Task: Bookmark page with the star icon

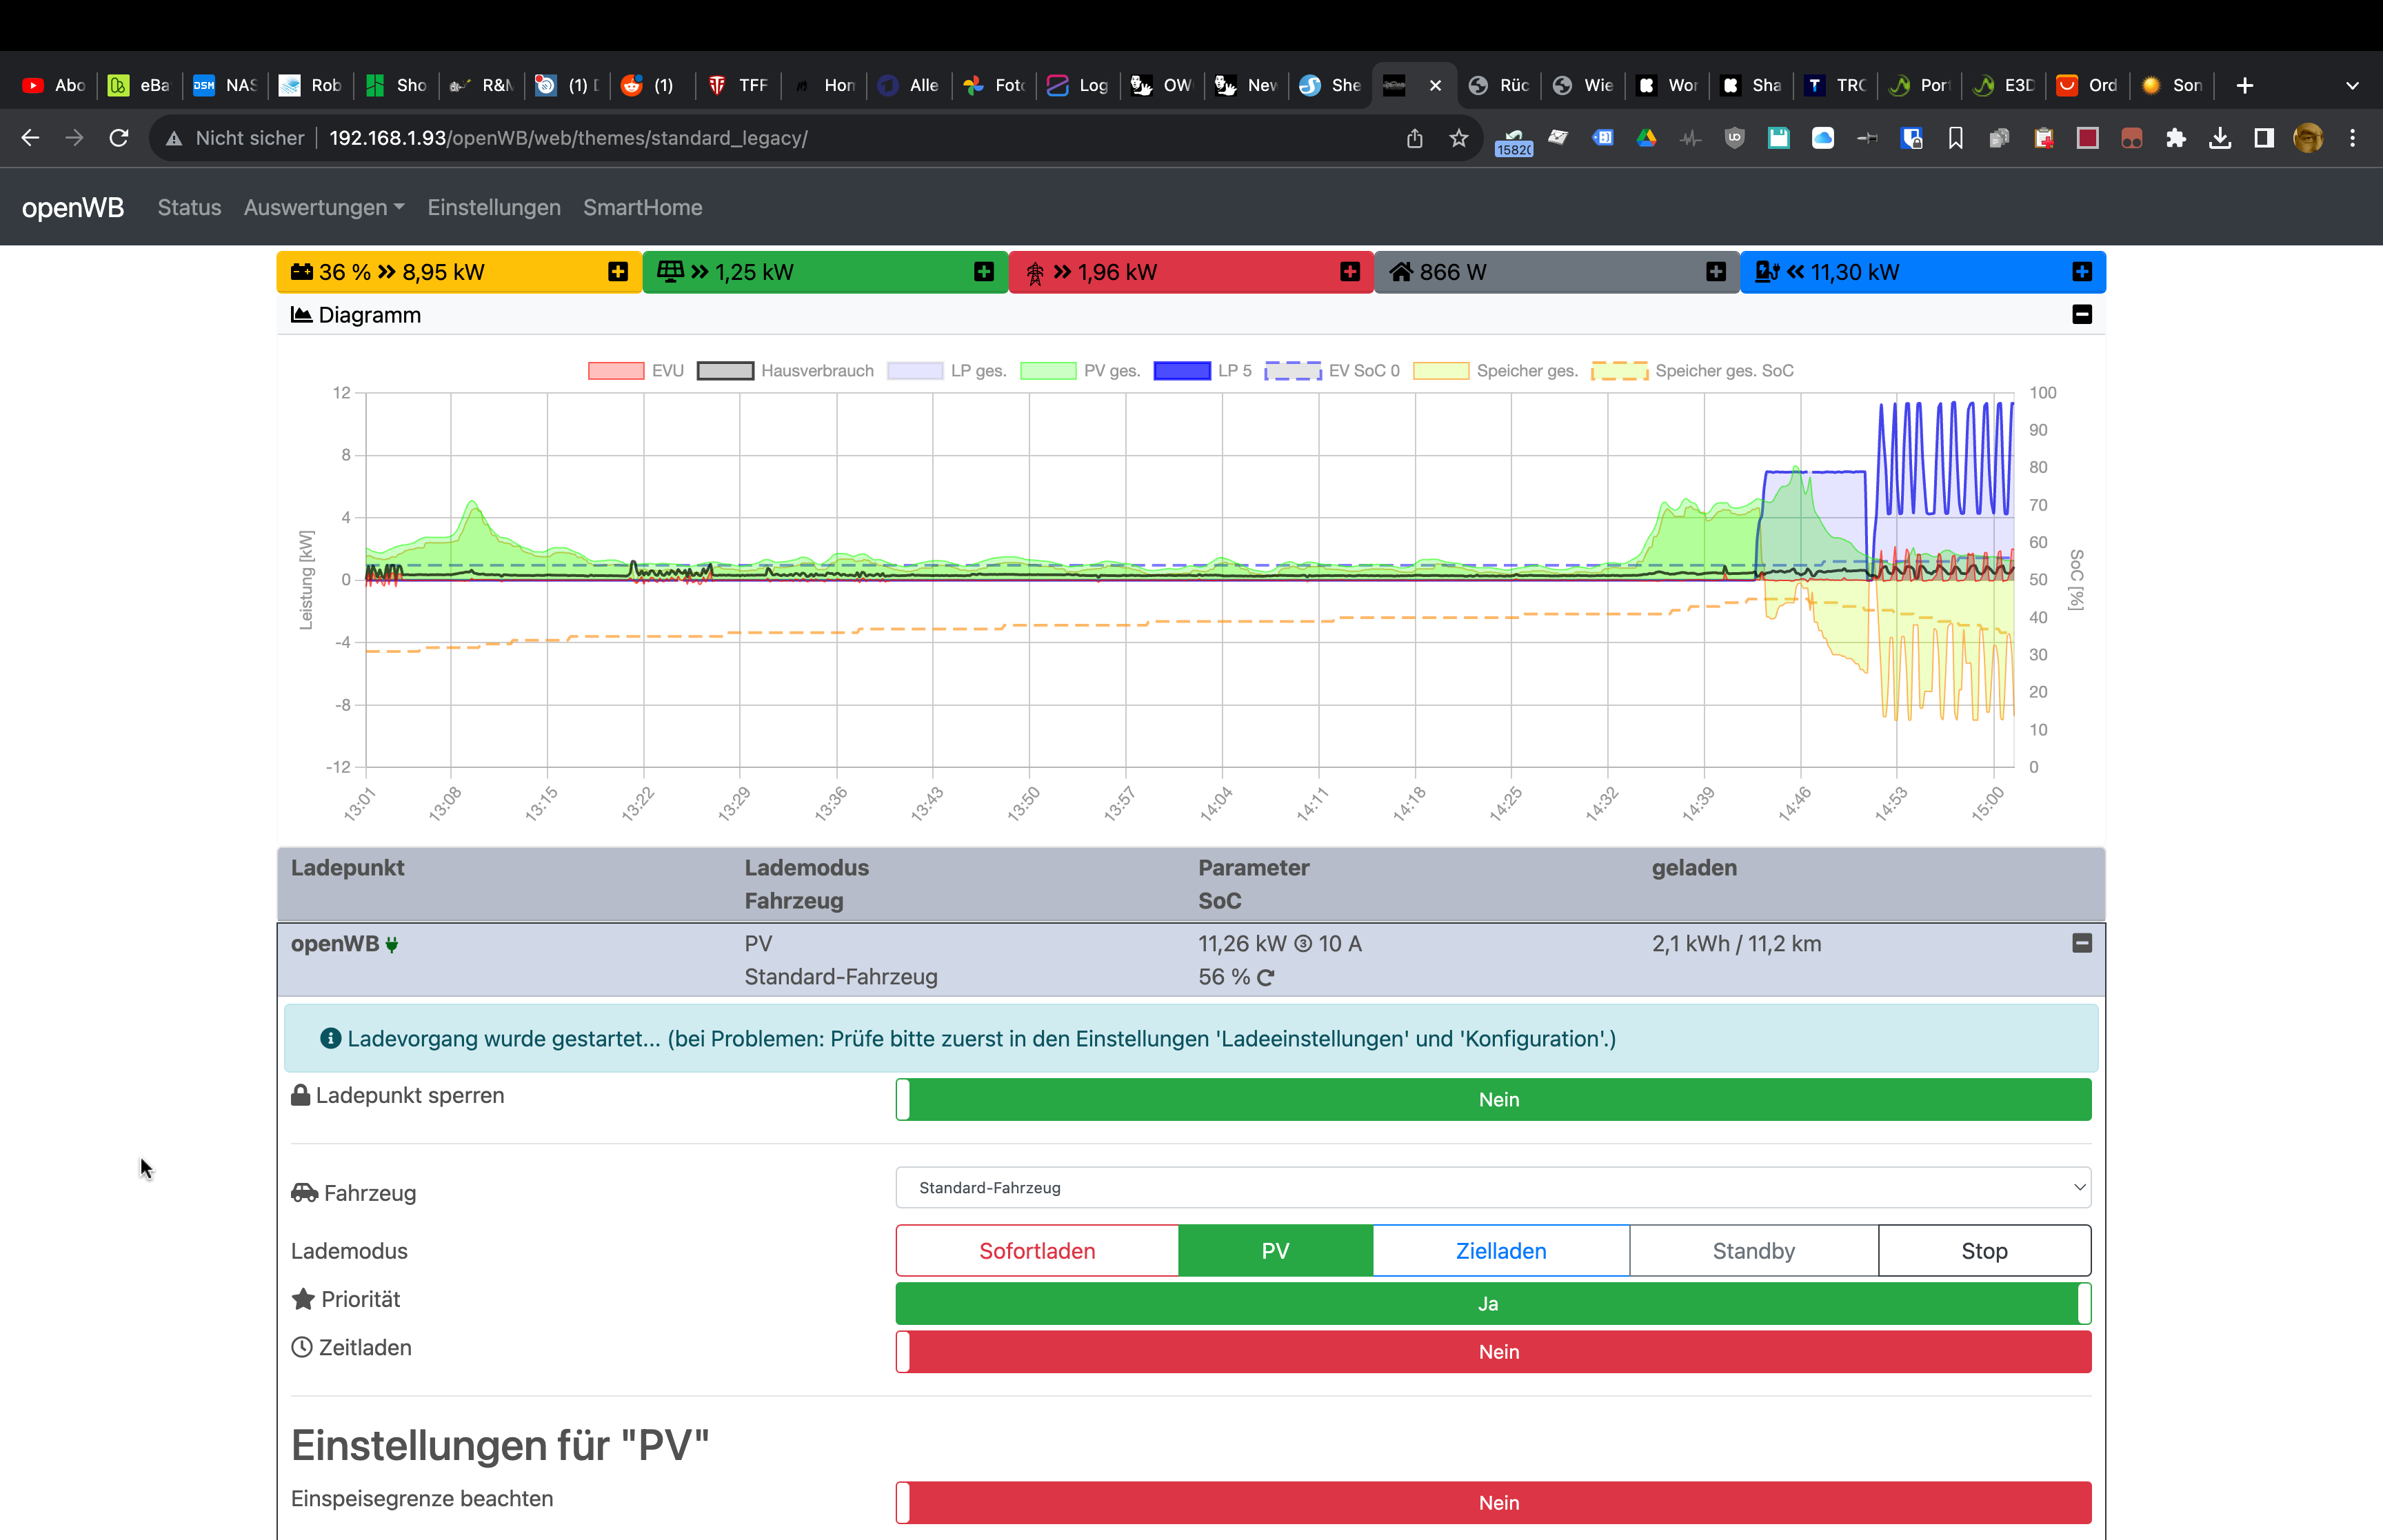Action: click(x=1458, y=138)
